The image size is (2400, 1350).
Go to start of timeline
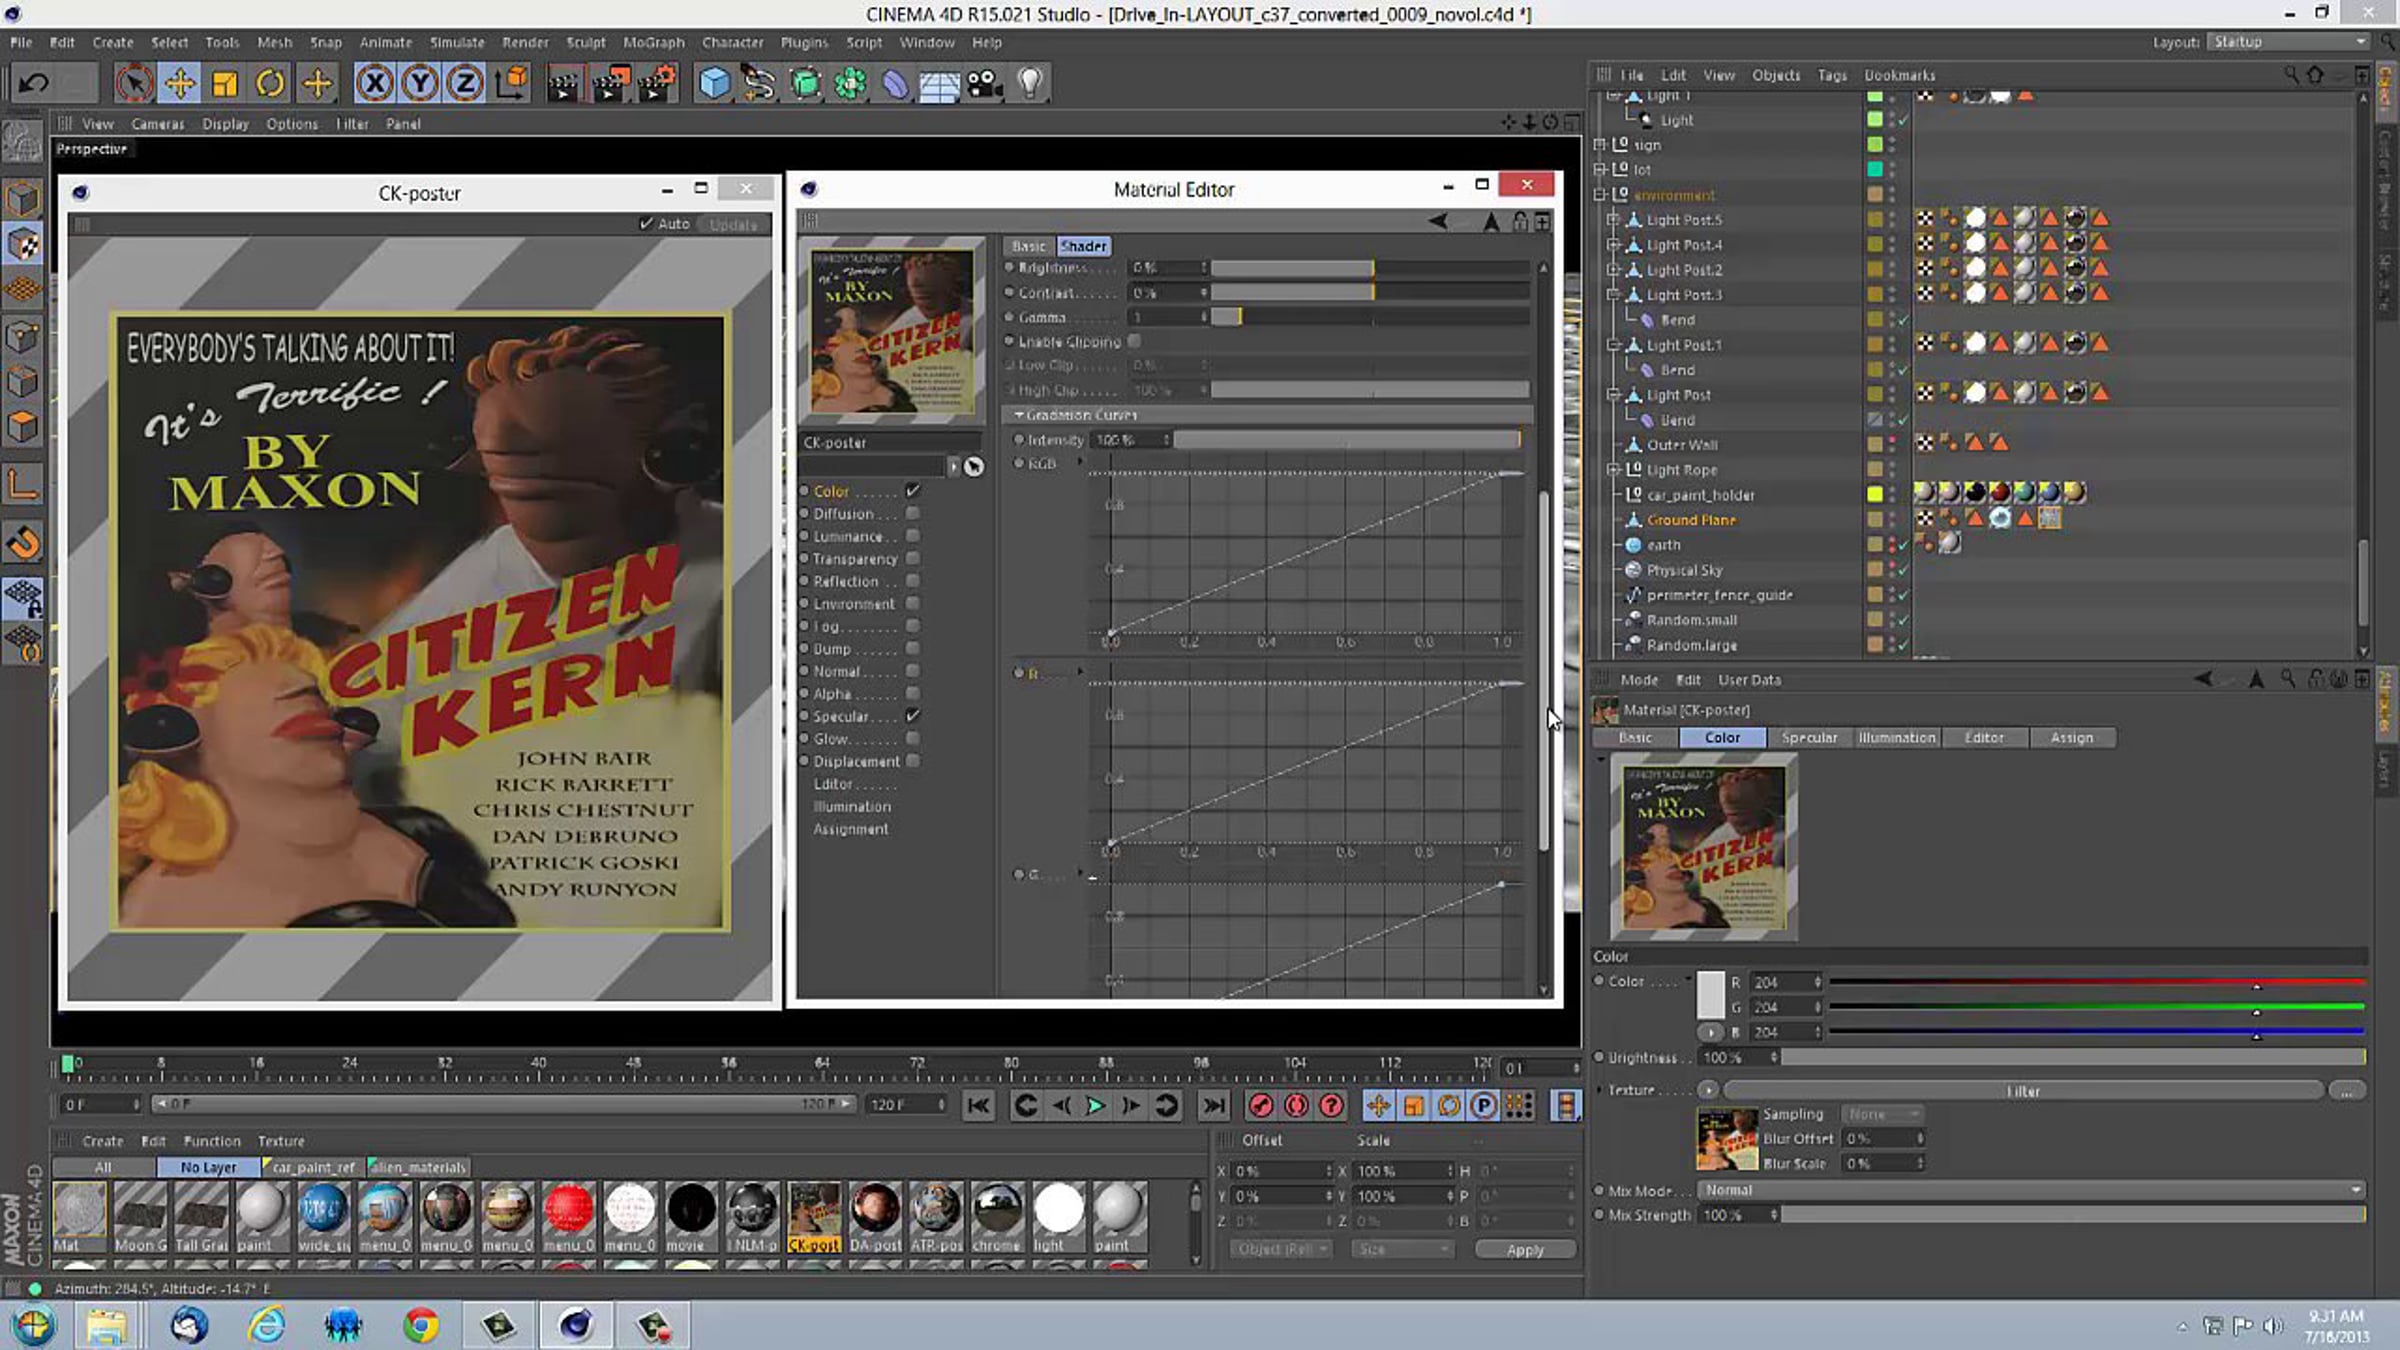pyautogui.click(x=978, y=1105)
